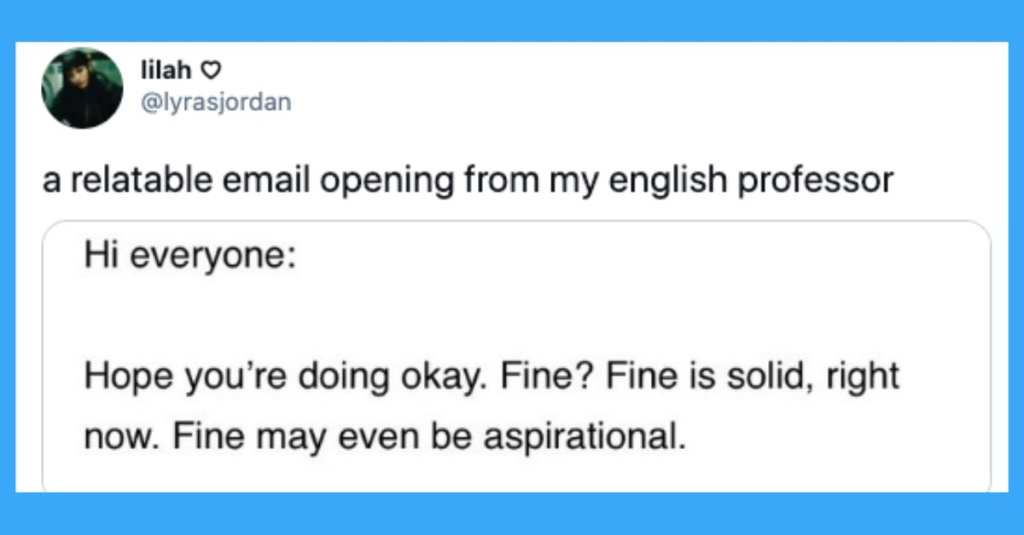1024x535 pixels.
Task: Open lilah's profile picture avatar
Action: click(82, 88)
